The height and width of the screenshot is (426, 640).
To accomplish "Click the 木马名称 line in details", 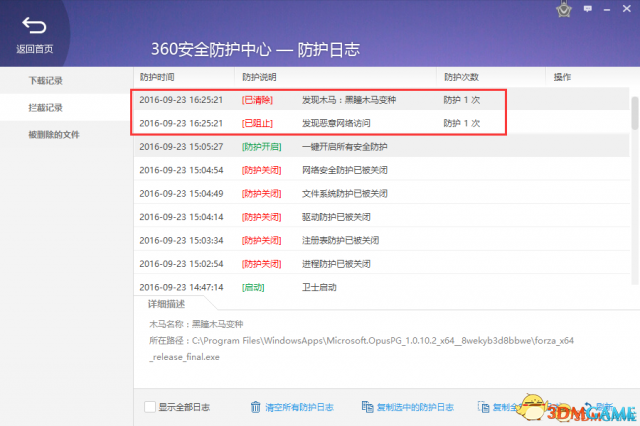I will click(196, 324).
